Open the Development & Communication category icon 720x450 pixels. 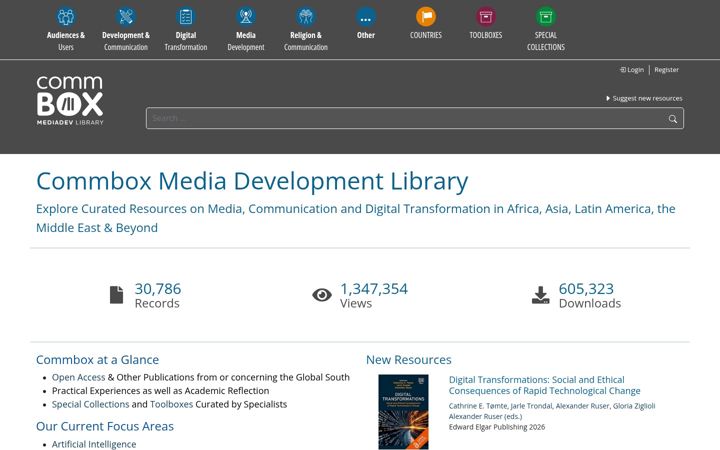126,17
